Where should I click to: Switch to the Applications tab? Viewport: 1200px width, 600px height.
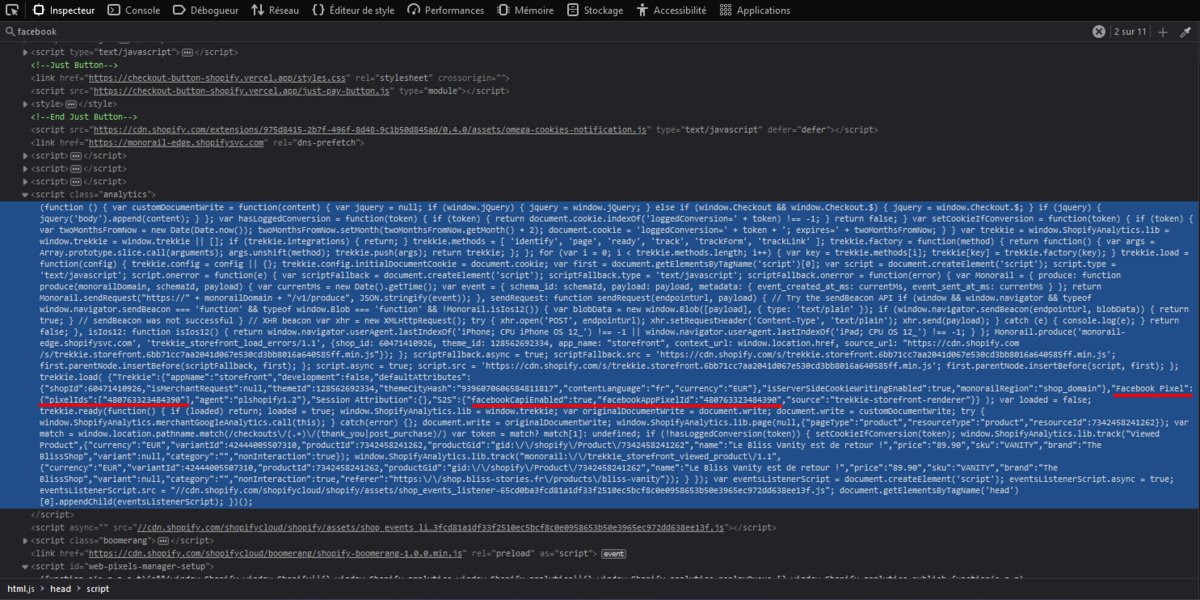(754, 10)
